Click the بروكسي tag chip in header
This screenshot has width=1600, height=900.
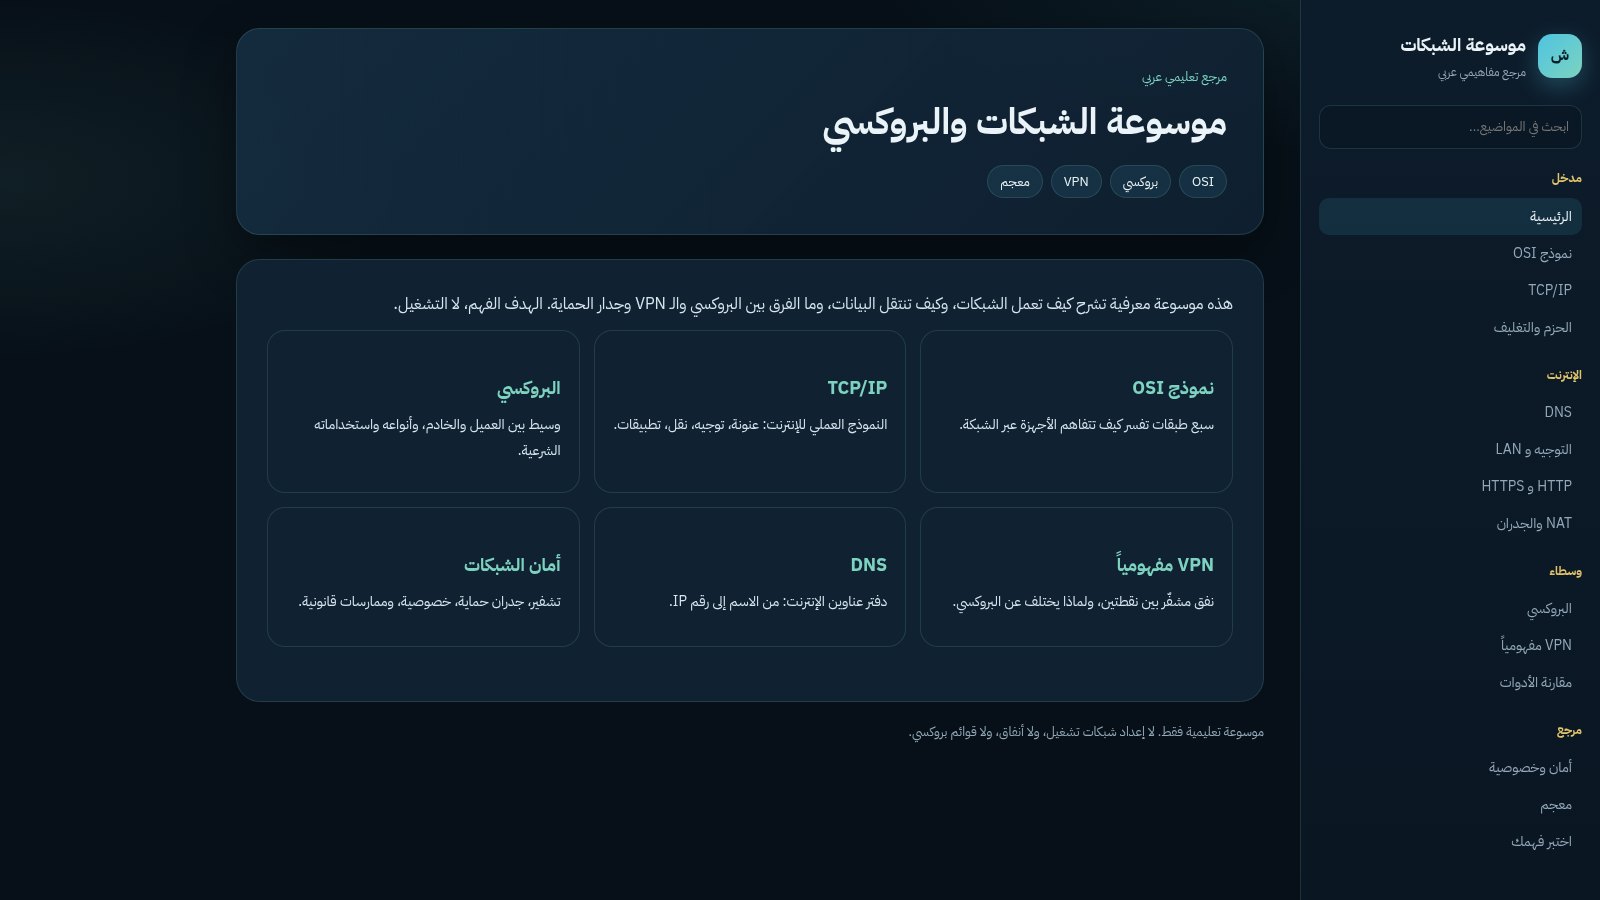point(1140,182)
